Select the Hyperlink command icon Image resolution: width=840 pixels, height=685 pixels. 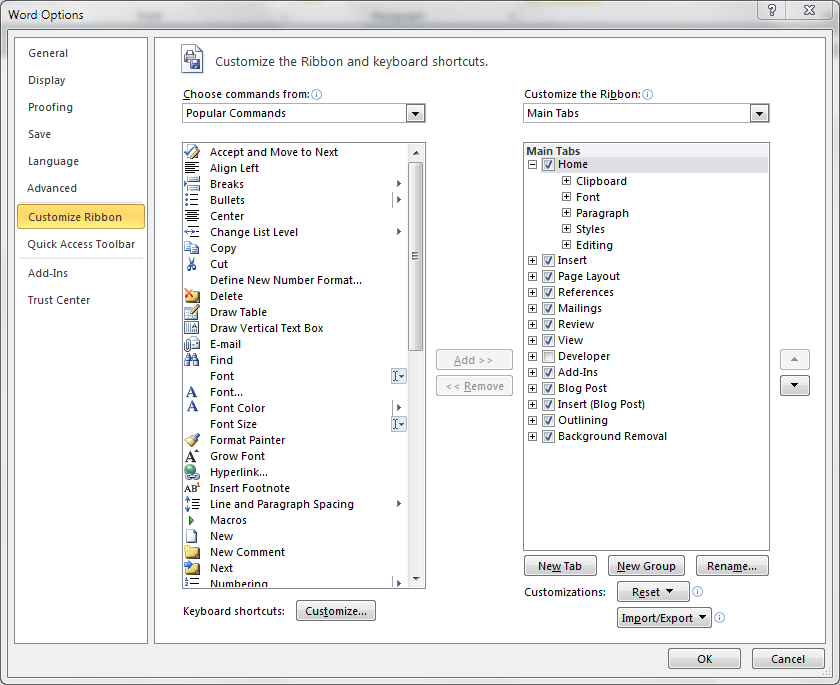click(194, 472)
